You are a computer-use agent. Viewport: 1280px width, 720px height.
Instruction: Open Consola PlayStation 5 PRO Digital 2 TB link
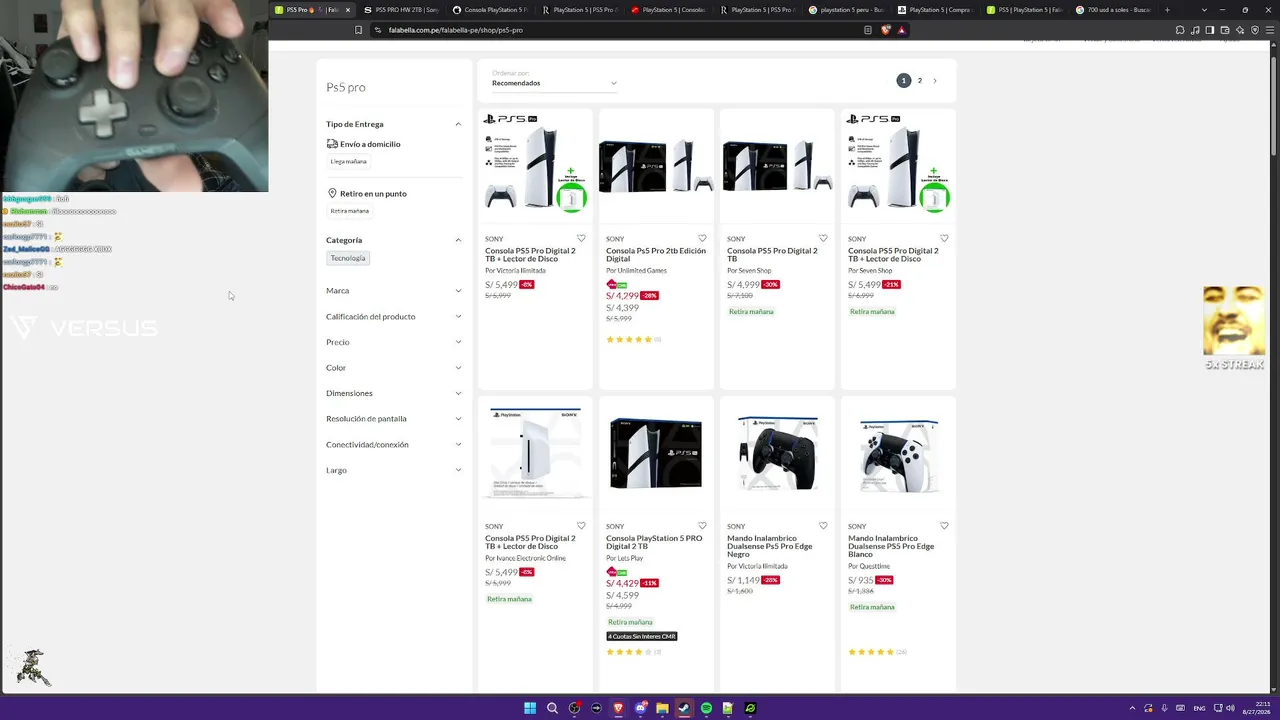pyautogui.click(x=654, y=542)
